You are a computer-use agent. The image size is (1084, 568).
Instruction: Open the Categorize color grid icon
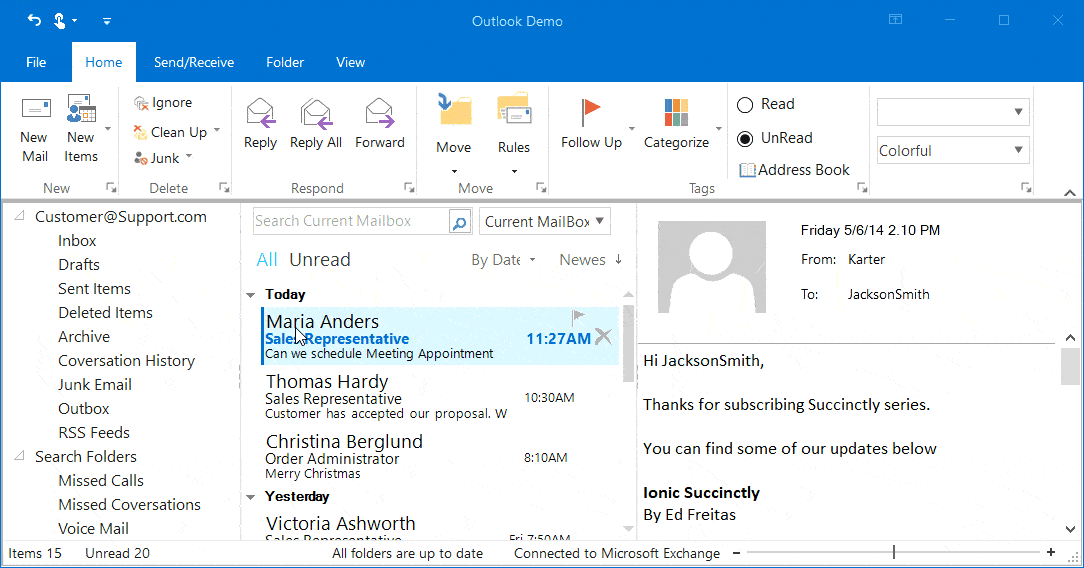676,112
